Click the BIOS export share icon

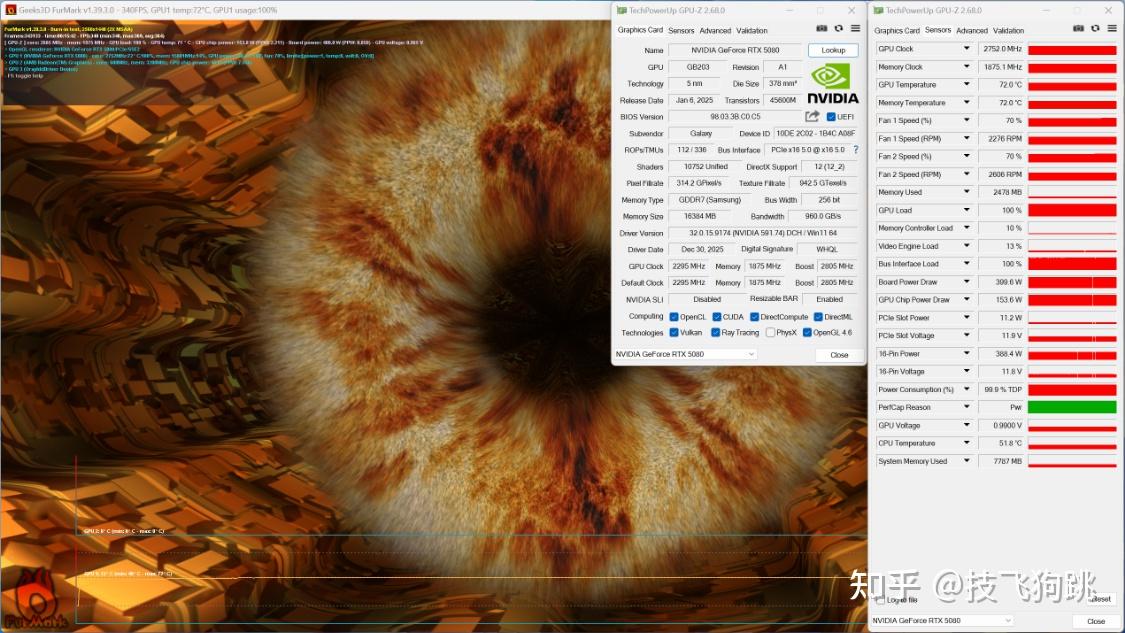(812, 116)
